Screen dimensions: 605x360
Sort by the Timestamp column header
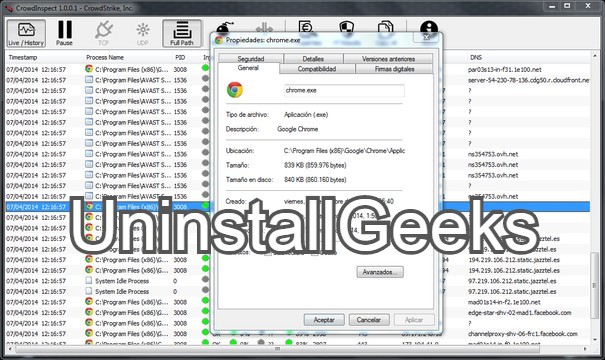(23, 57)
